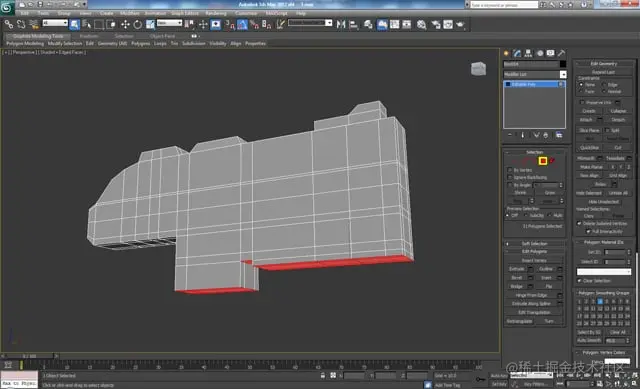Select smoothing group 4 button
640x389 pixels.
[x=600, y=301]
